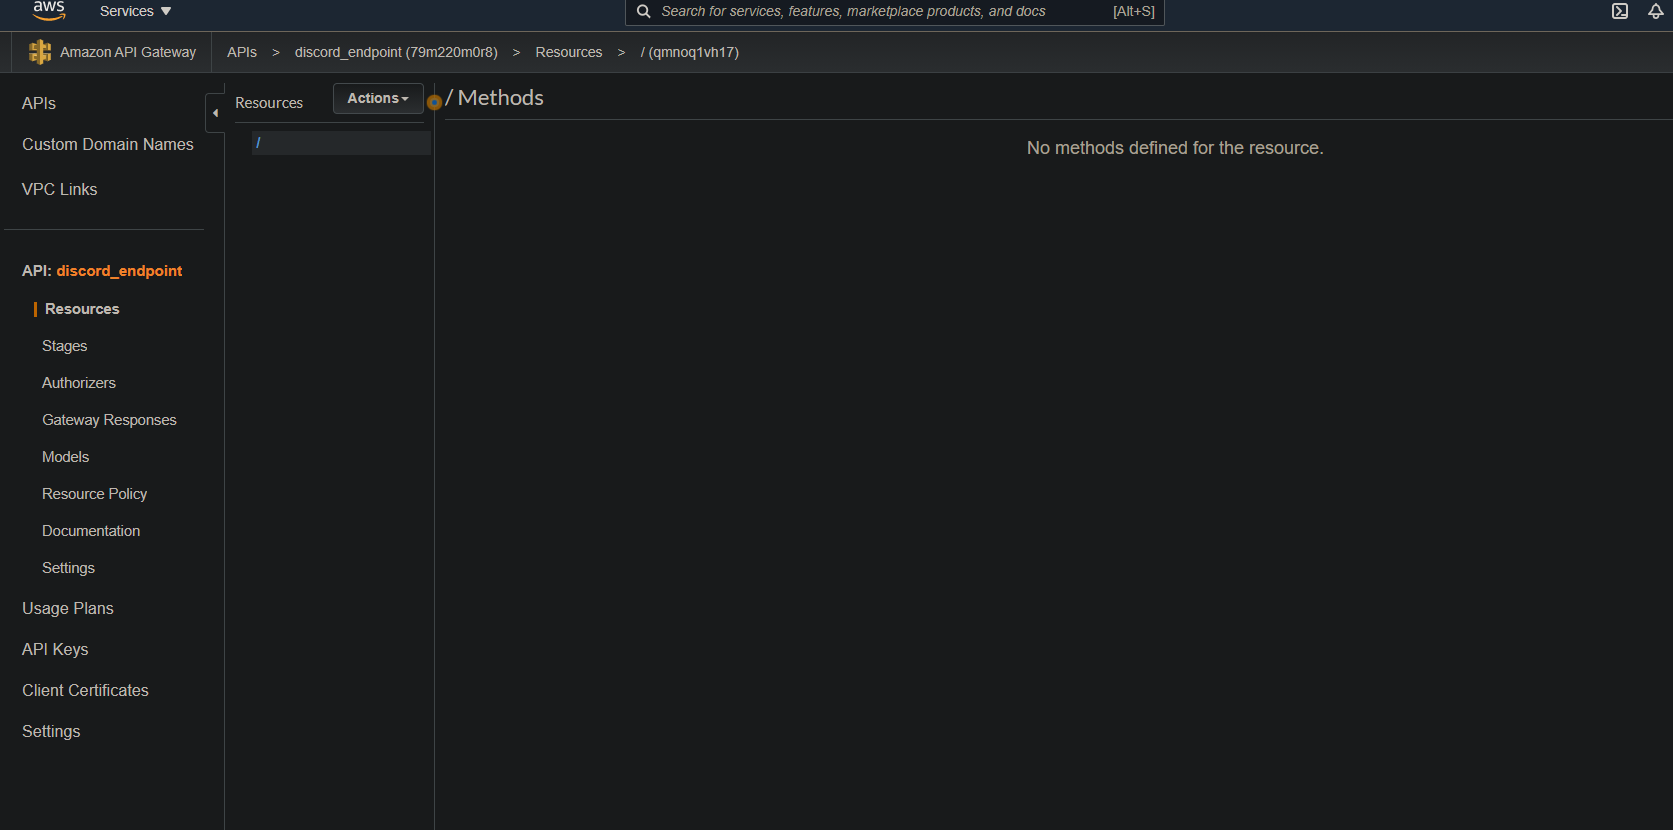The width and height of the screenshot is (1673, 830).
Task: Open Gateway Responses section
Action: (109, 420)
